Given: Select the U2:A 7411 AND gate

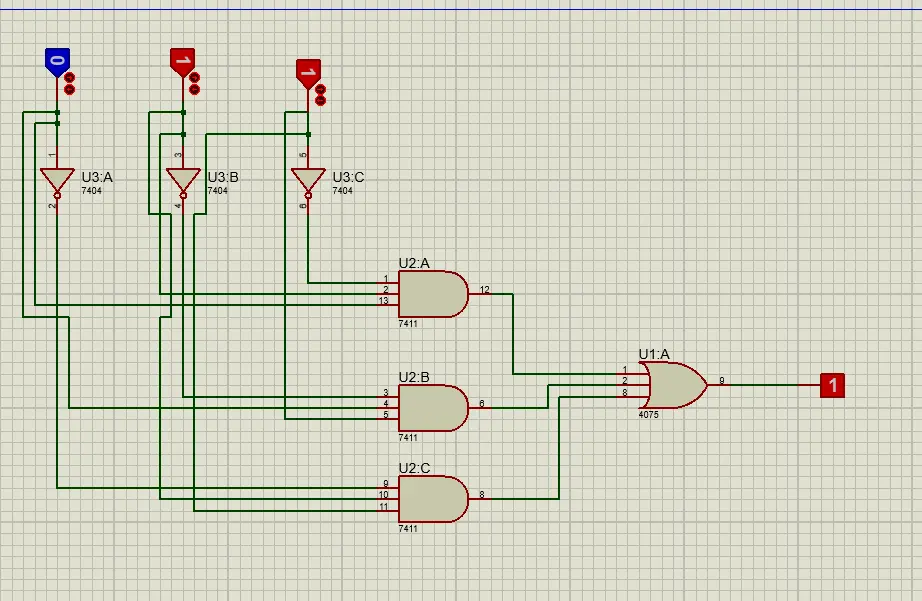Looking at the screenshot, I should coord(434,295).
